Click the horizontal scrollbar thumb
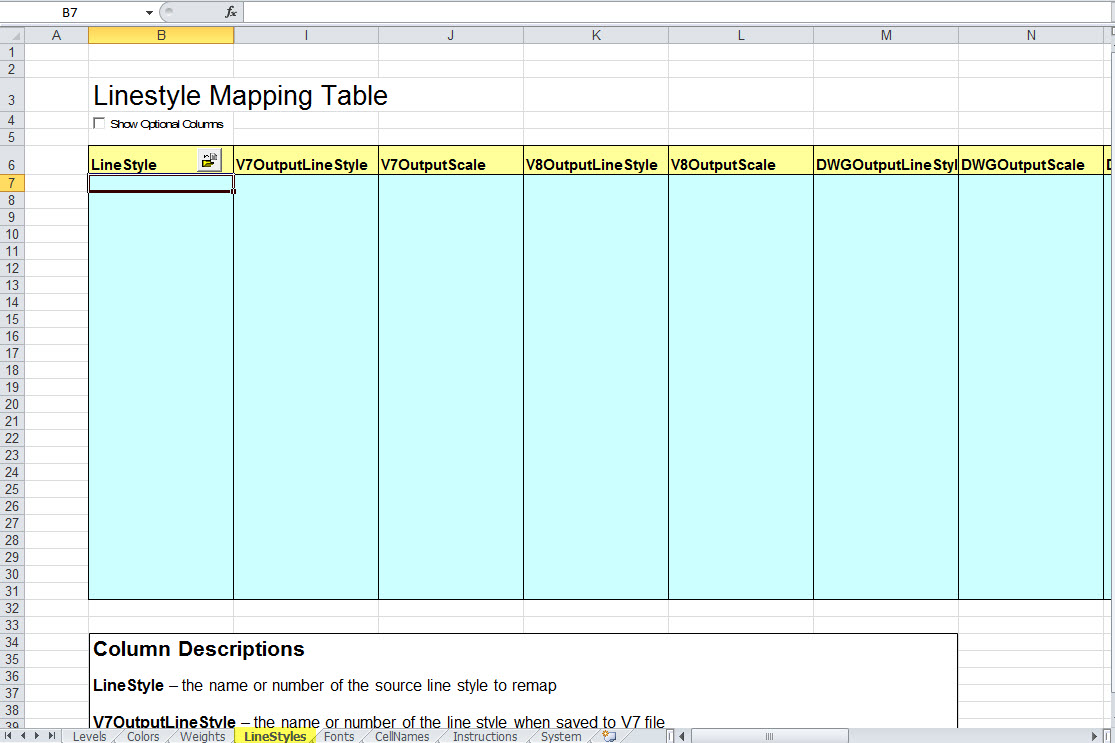This screenshot has width=1115, height=743. pos(769,737)
